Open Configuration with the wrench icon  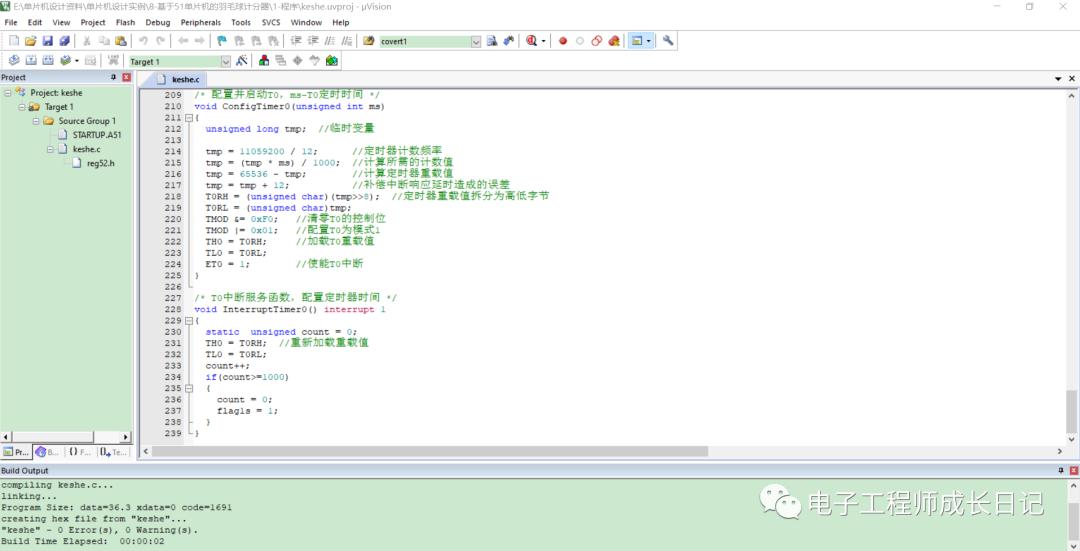click(x=668, y=41)
